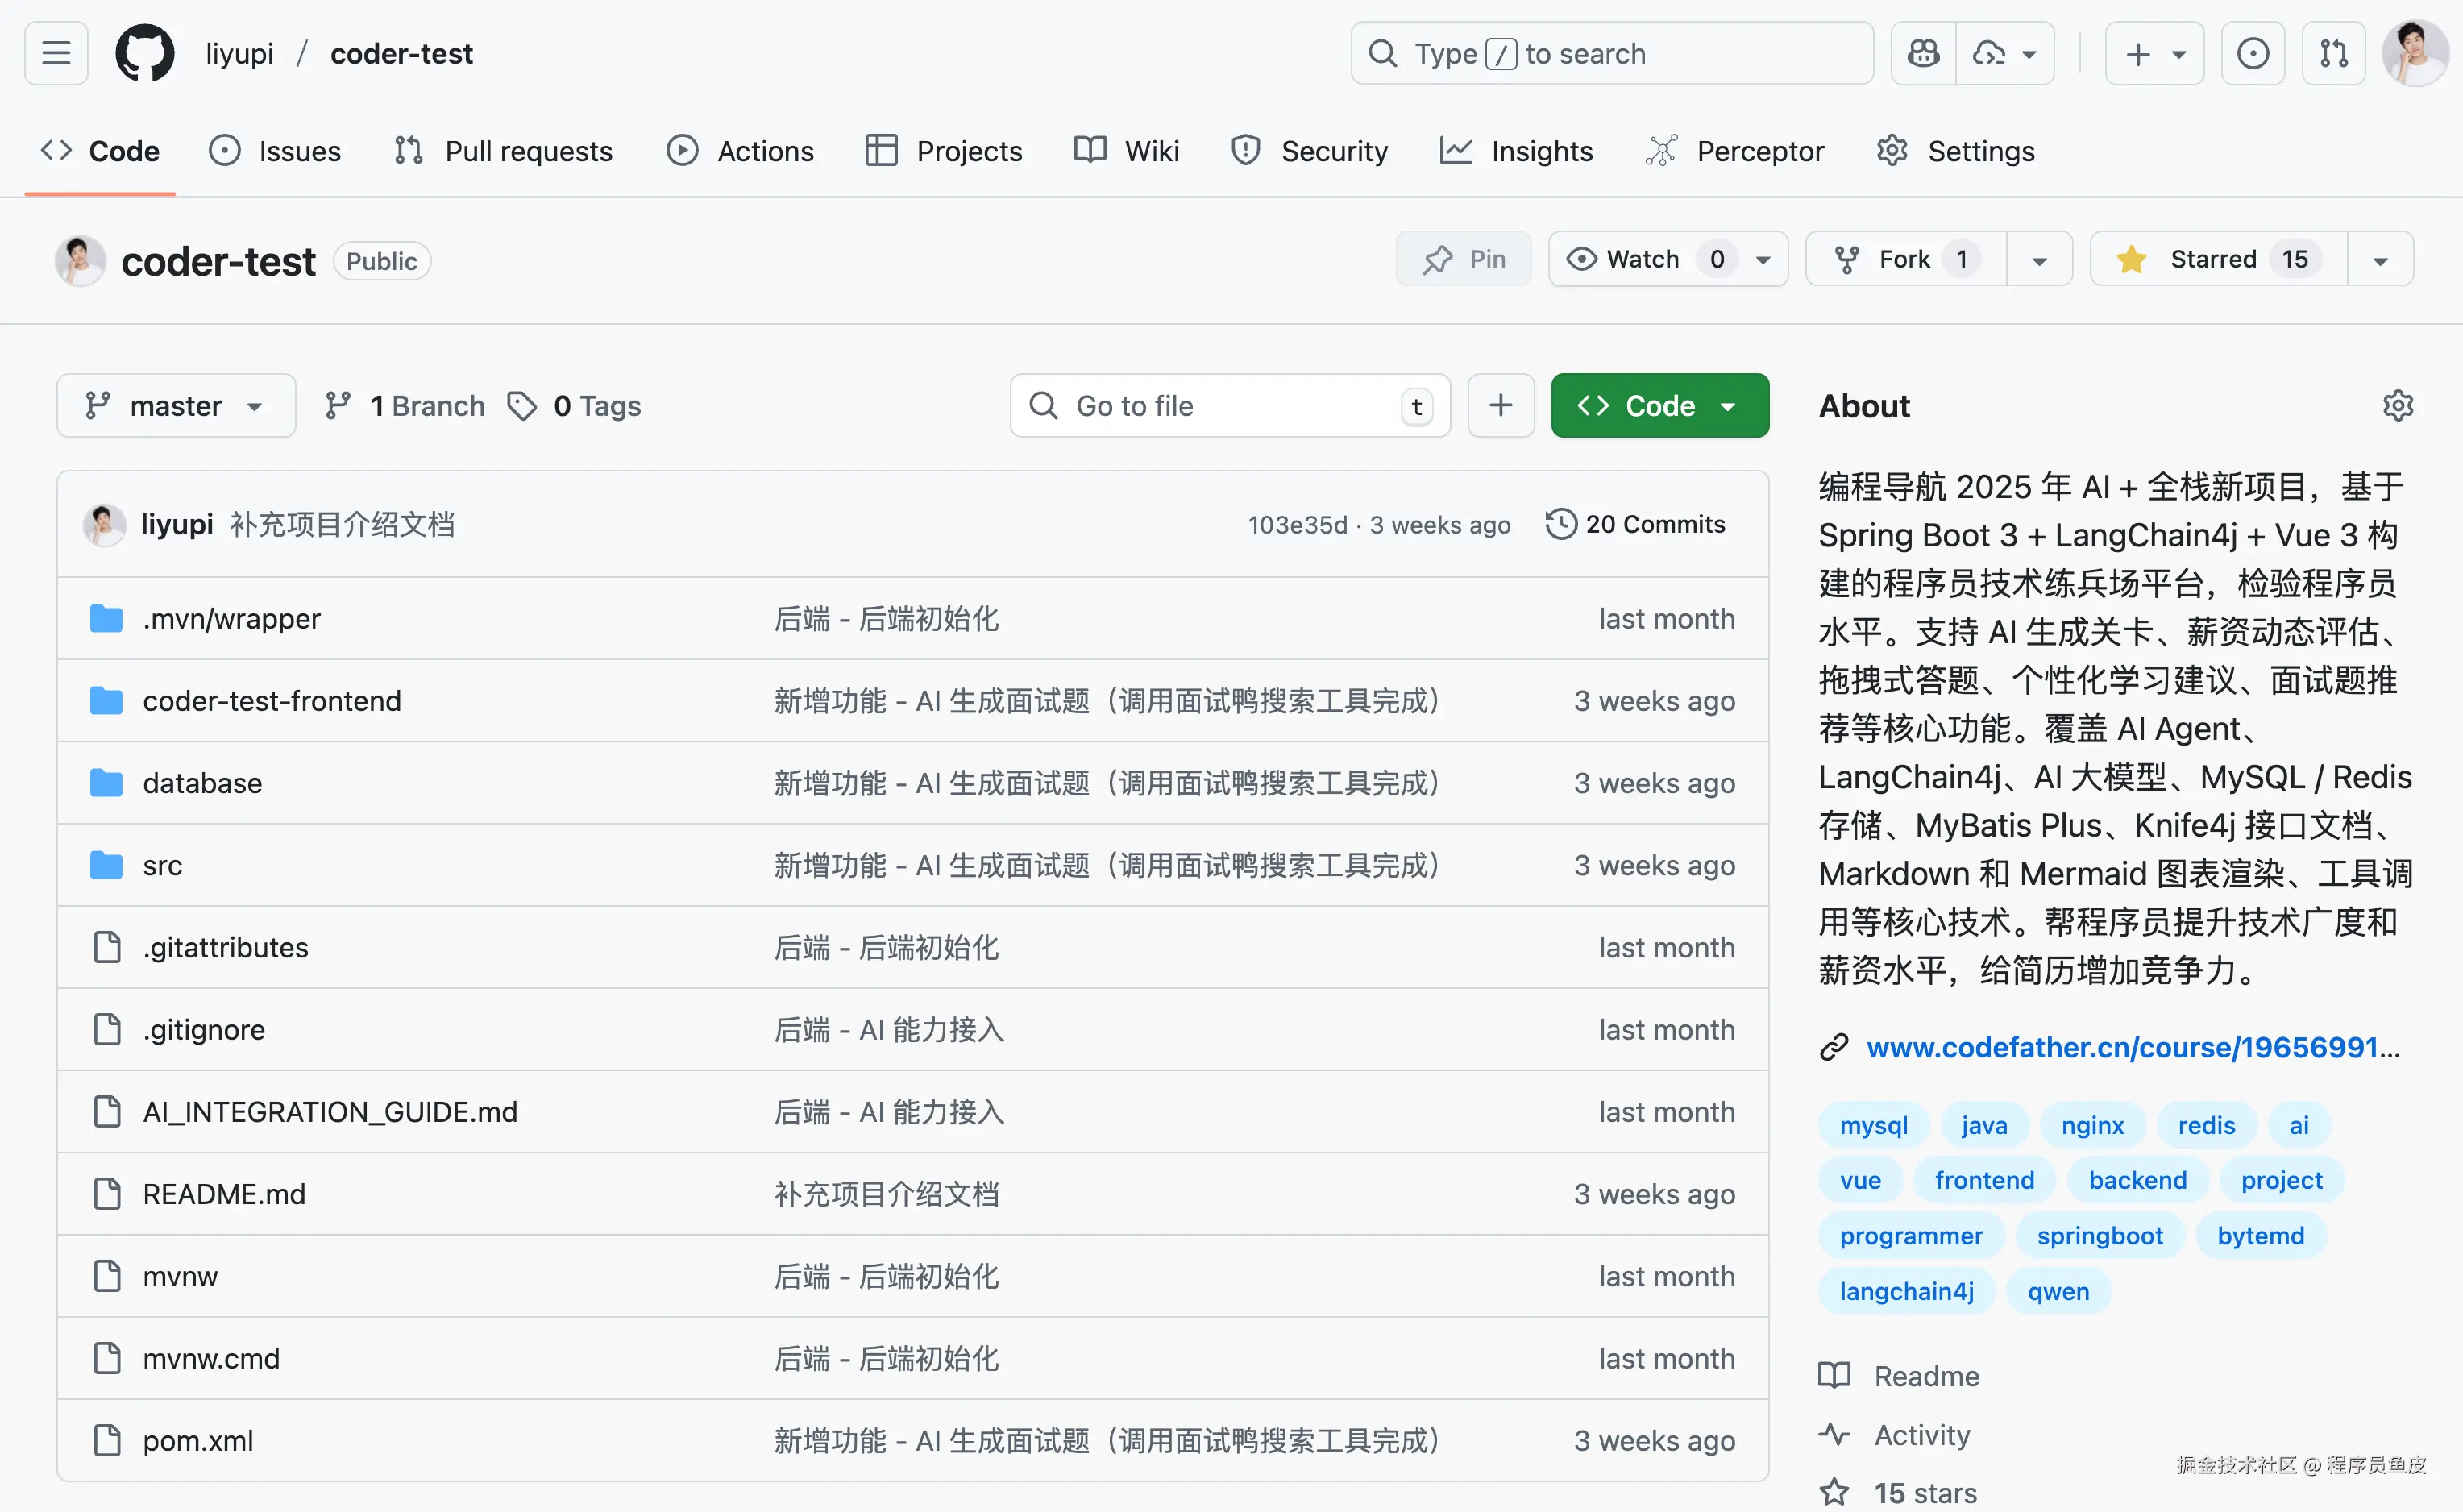Click the Go to file field
This screenshot has height=1512, width=2463.
1228,406
